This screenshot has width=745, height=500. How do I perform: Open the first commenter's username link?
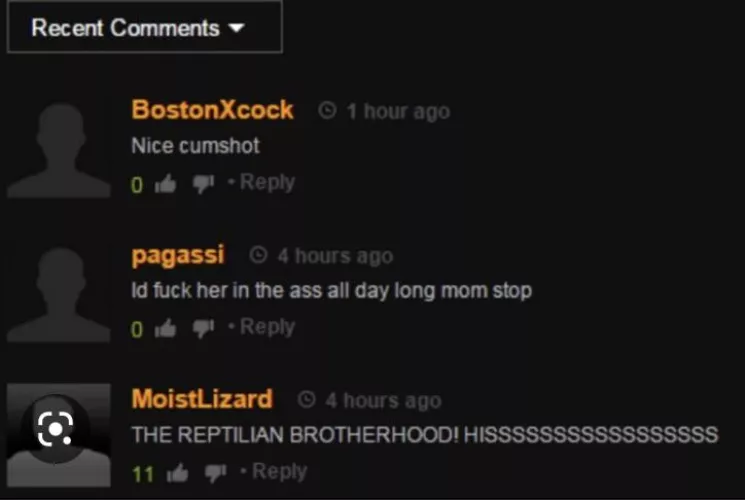coord(212,110)
